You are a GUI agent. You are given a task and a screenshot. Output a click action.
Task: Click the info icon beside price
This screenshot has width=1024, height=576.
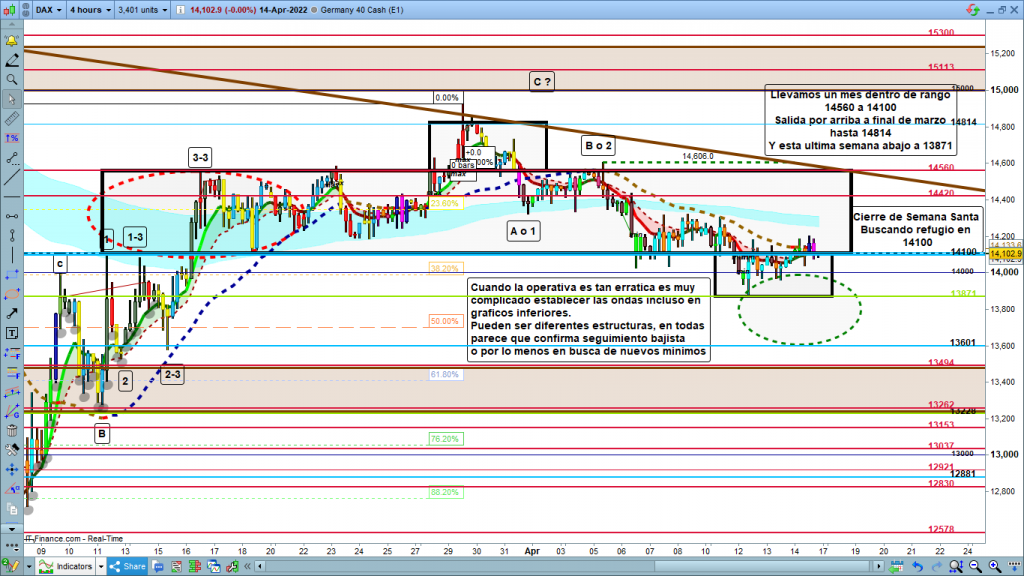[179, 9]
